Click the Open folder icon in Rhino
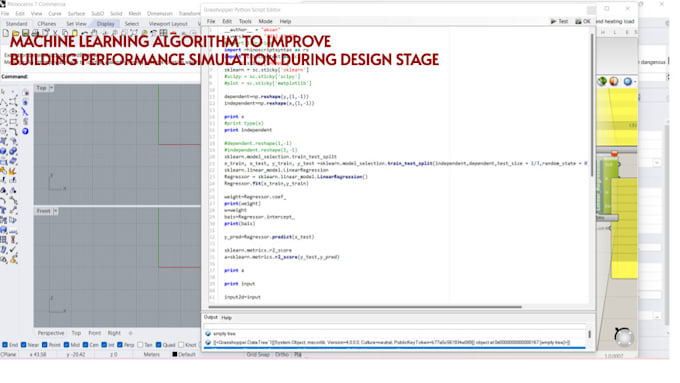The height and width of the screenshot is (383, 680). [16, 33]
